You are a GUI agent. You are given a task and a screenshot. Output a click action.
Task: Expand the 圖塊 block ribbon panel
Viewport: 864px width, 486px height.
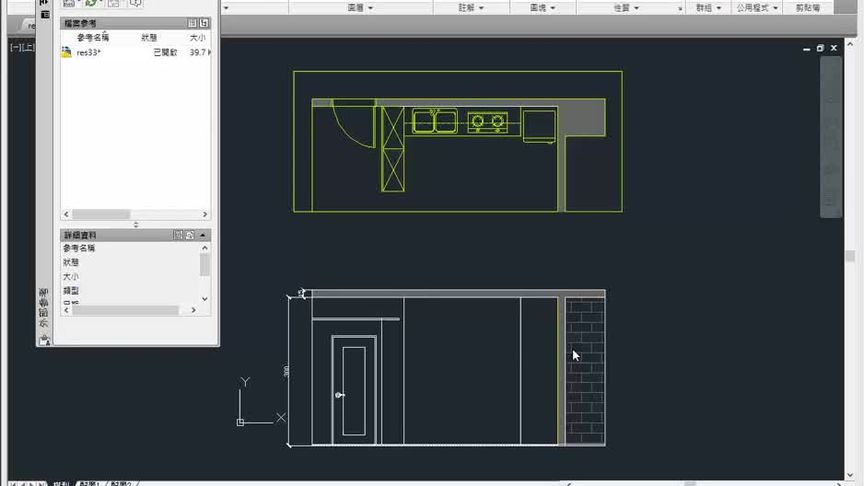542,8
